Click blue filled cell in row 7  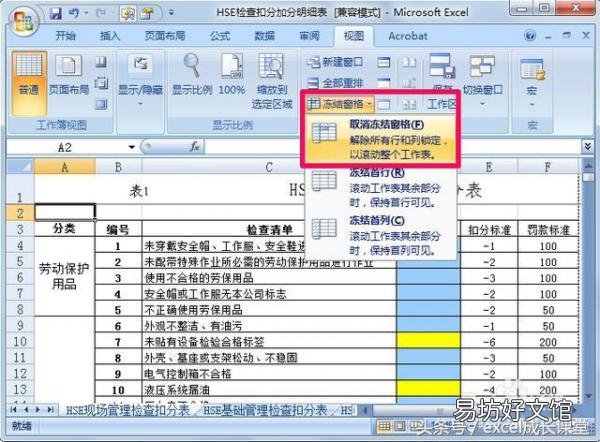(x=428, y=293)
